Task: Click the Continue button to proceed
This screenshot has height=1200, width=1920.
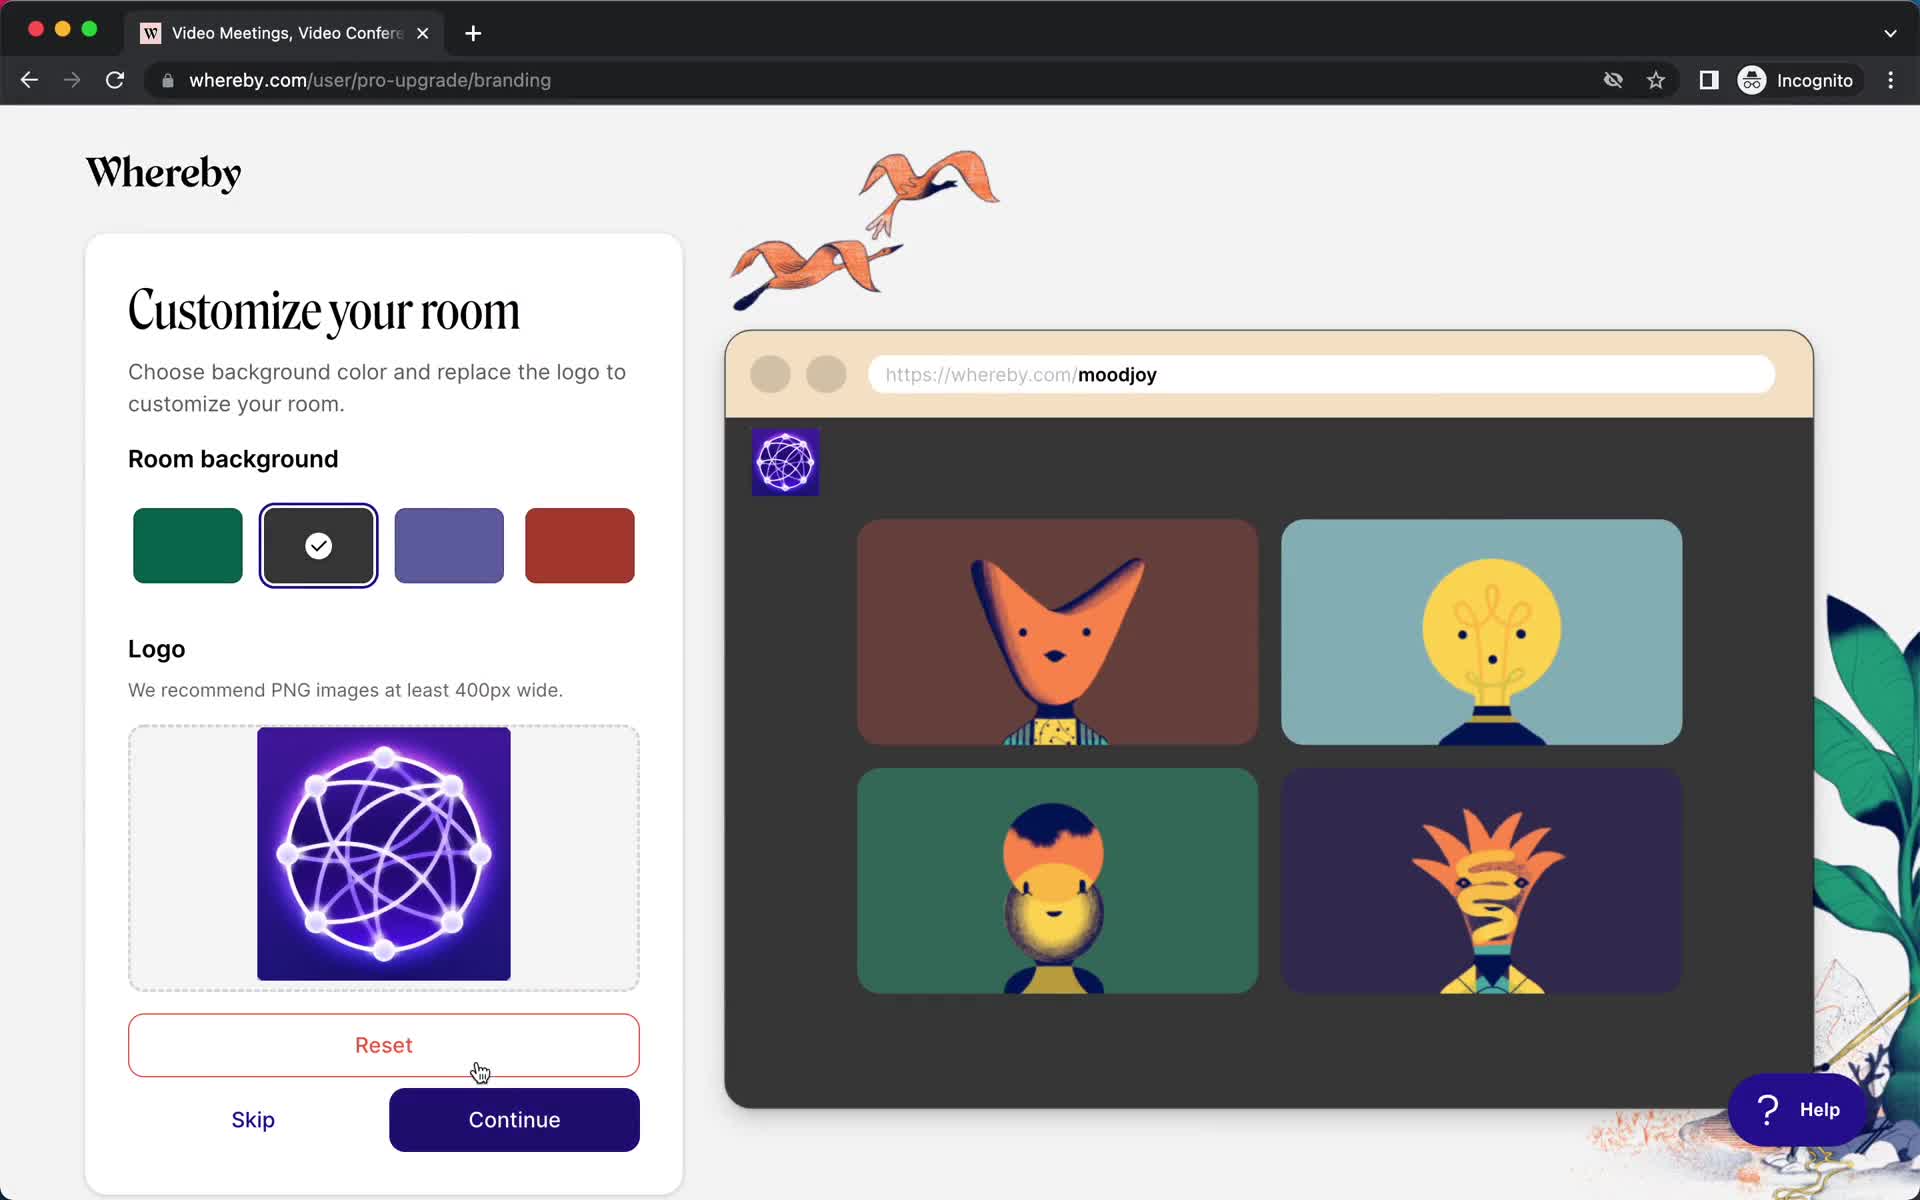Action: point(514,1120)
